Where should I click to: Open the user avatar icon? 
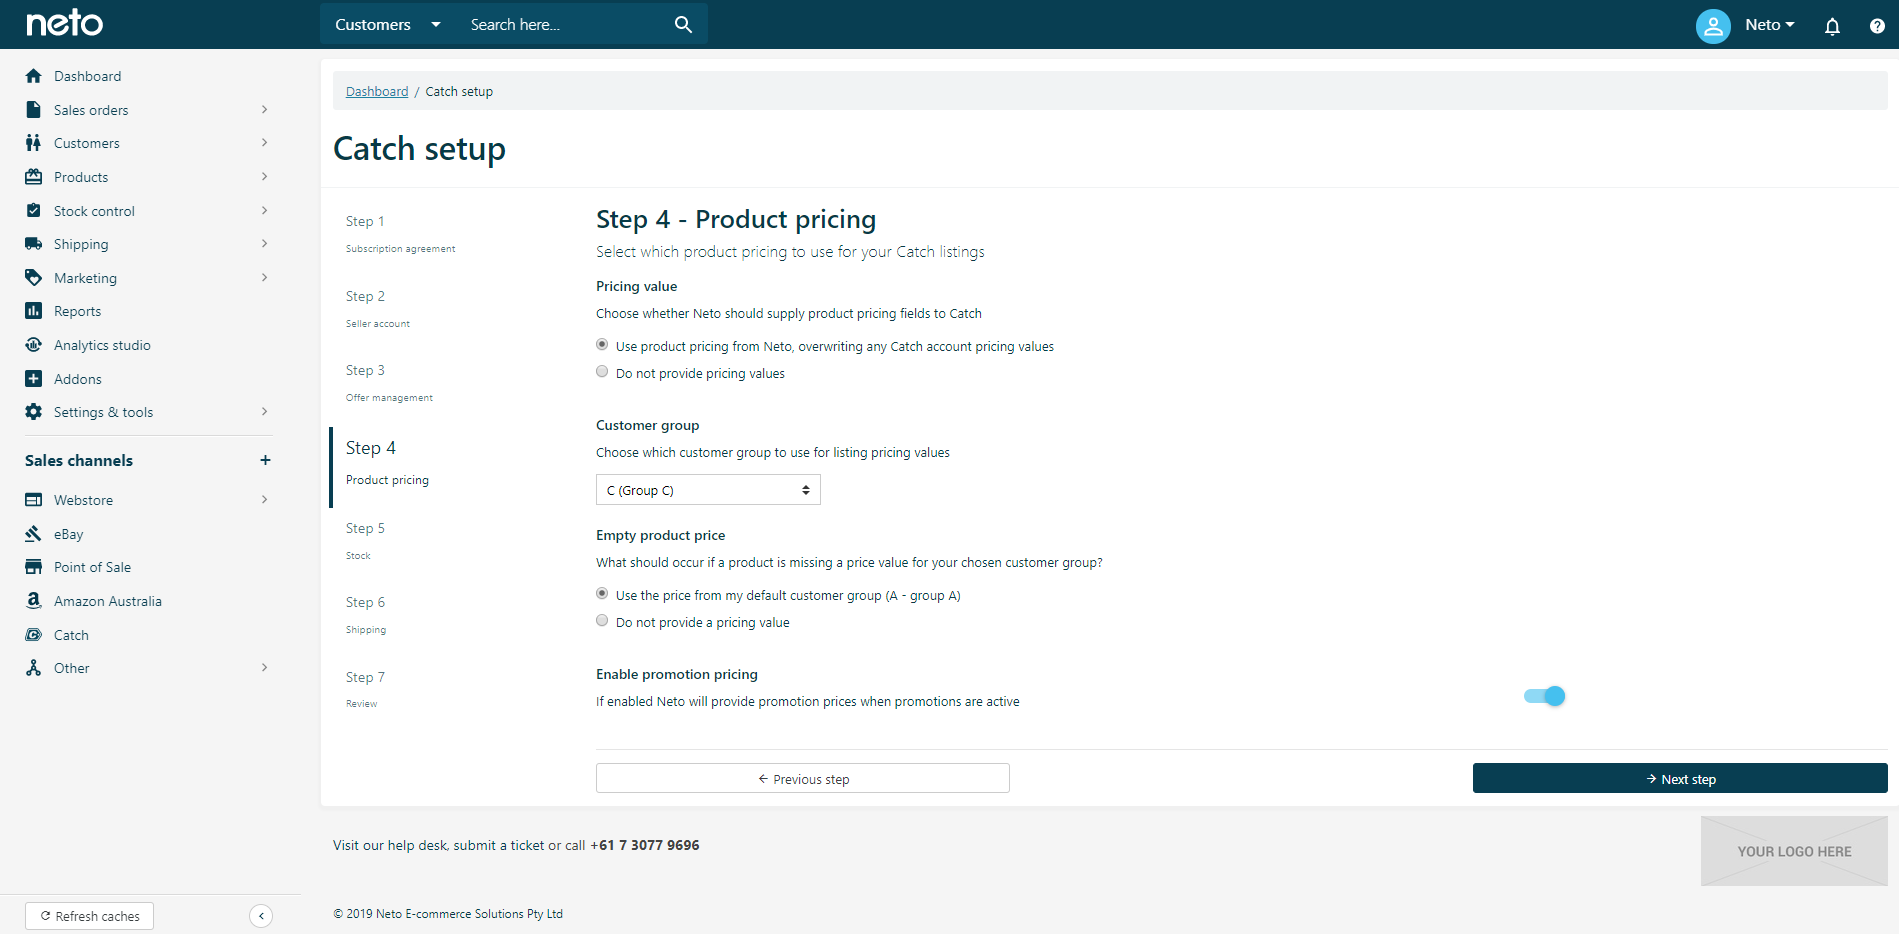pos(1713,25)
